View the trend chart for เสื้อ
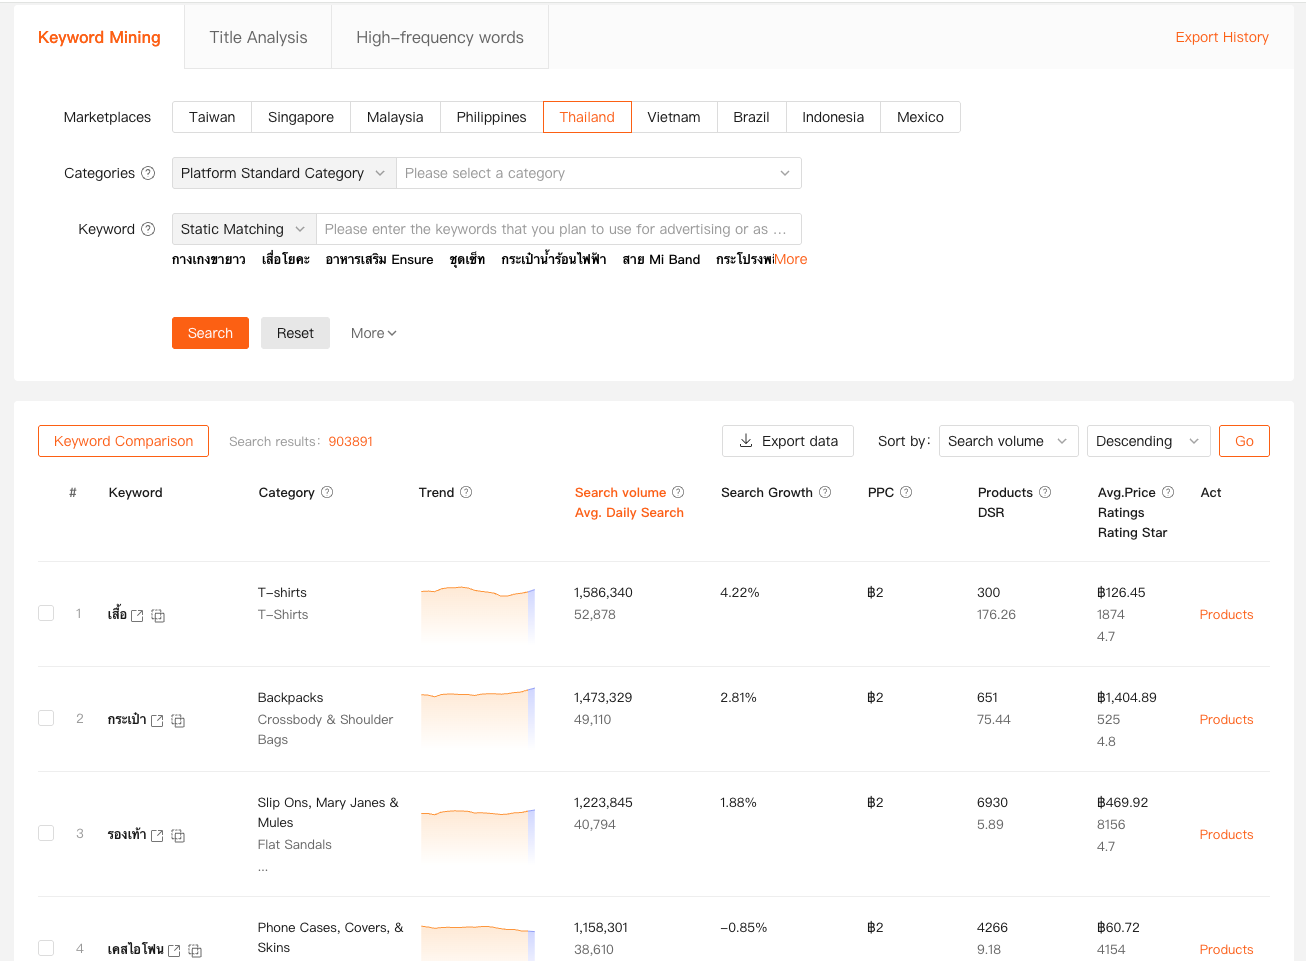 (x=478, y=613)
